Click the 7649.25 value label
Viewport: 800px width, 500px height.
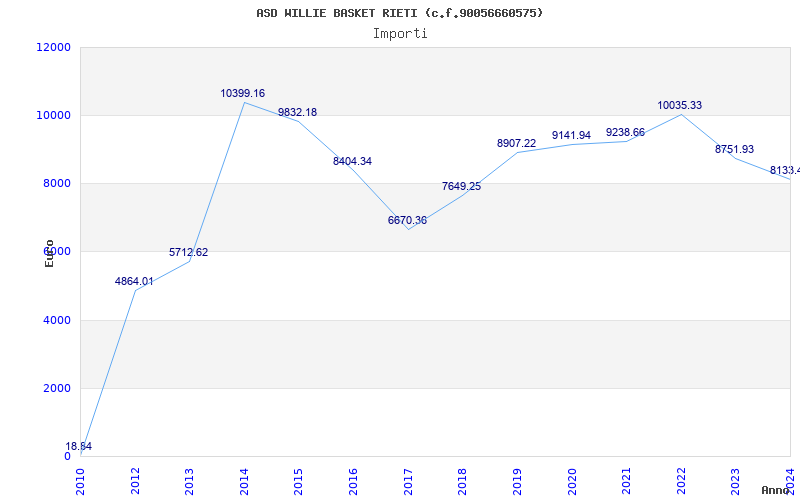(x=461, y=187)
